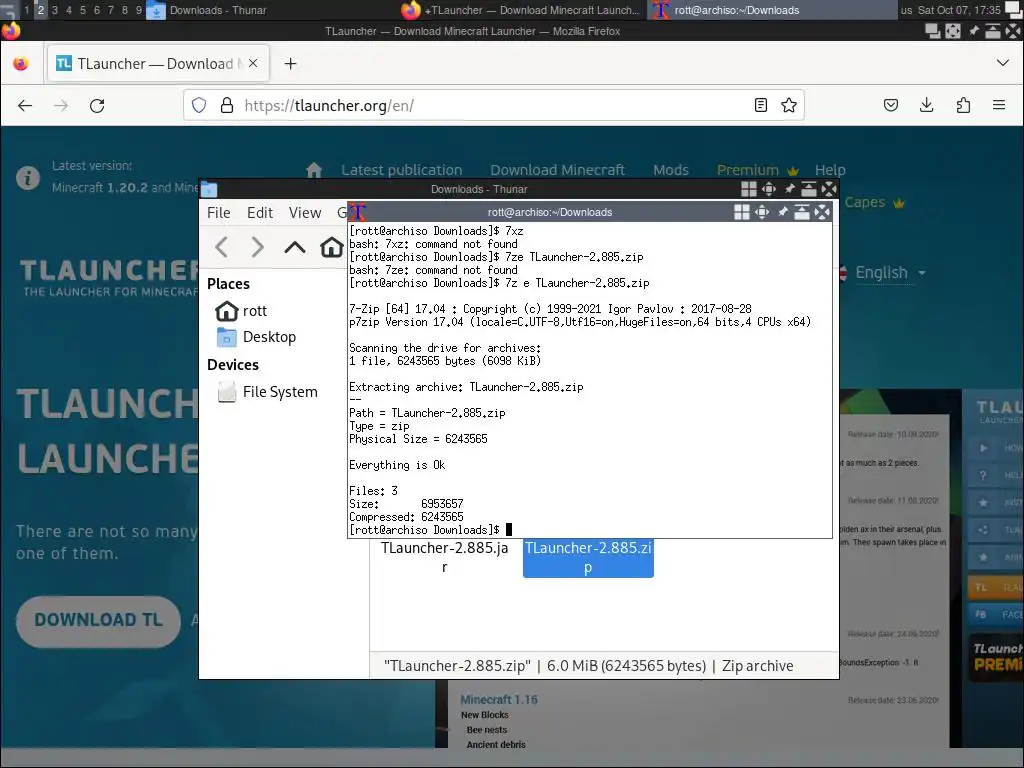Click four-arrow move icon on terminal titlebar
Image resolution: width=1024 pixels, height=768 pixels.
tap(761, 212)
